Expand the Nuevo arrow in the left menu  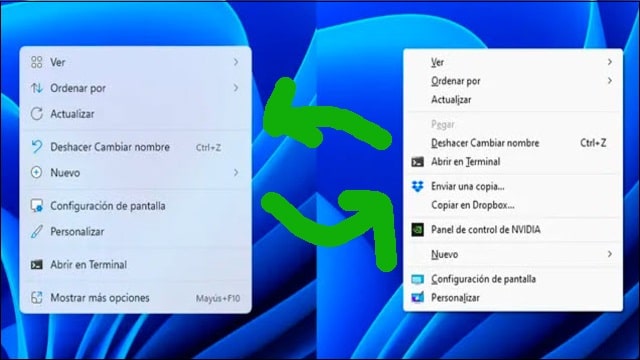tap(236, 173)
